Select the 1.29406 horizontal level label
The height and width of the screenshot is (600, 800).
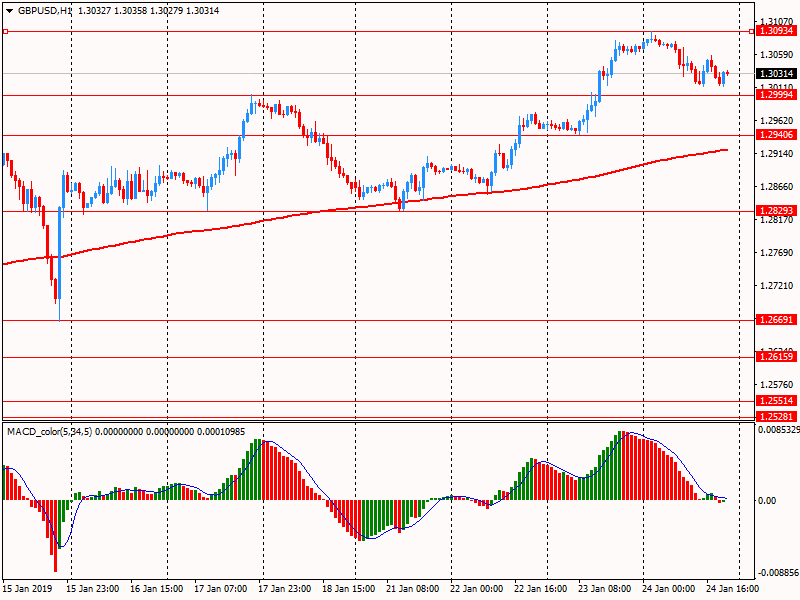(x=776, y=135)
